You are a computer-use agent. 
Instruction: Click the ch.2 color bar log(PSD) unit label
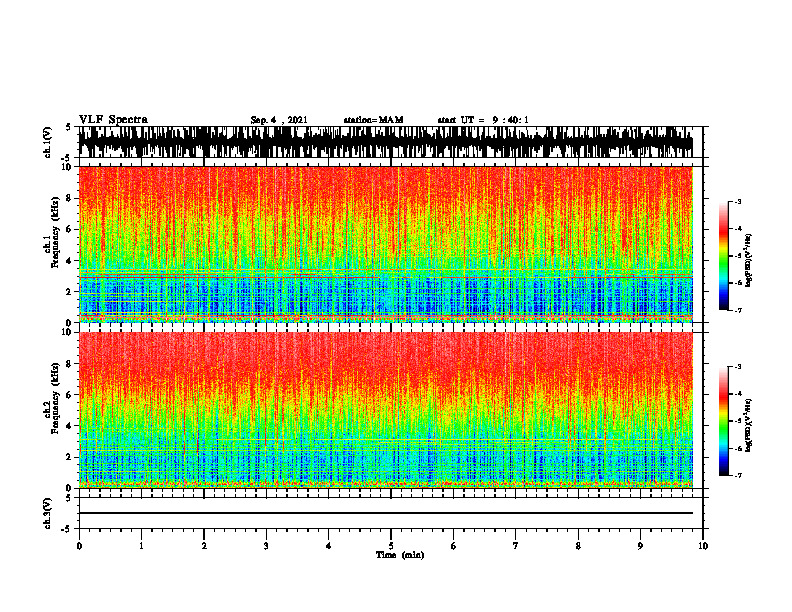coord(749,425)
